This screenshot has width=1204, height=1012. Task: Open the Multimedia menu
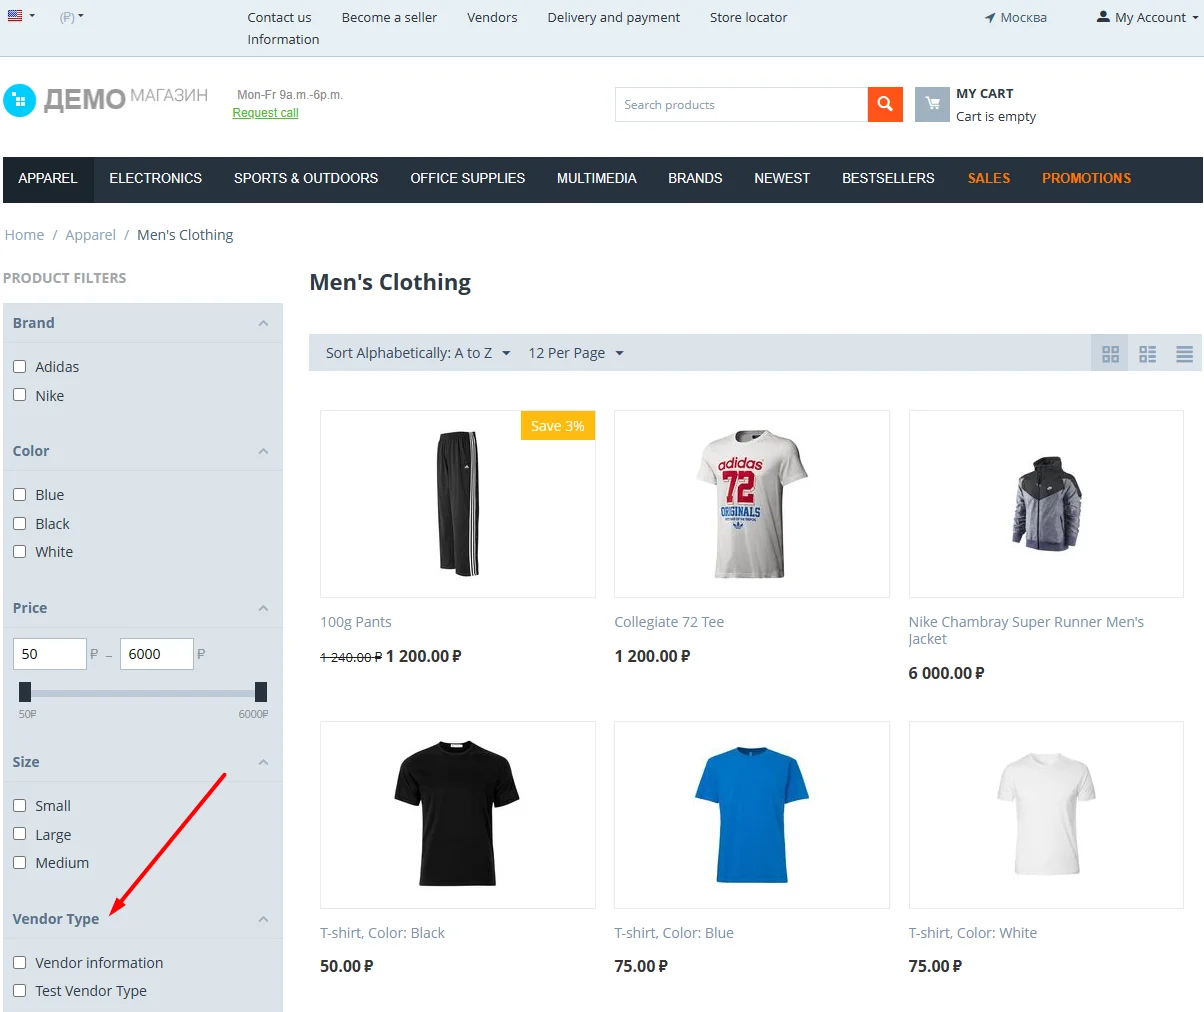click(596, 178)
